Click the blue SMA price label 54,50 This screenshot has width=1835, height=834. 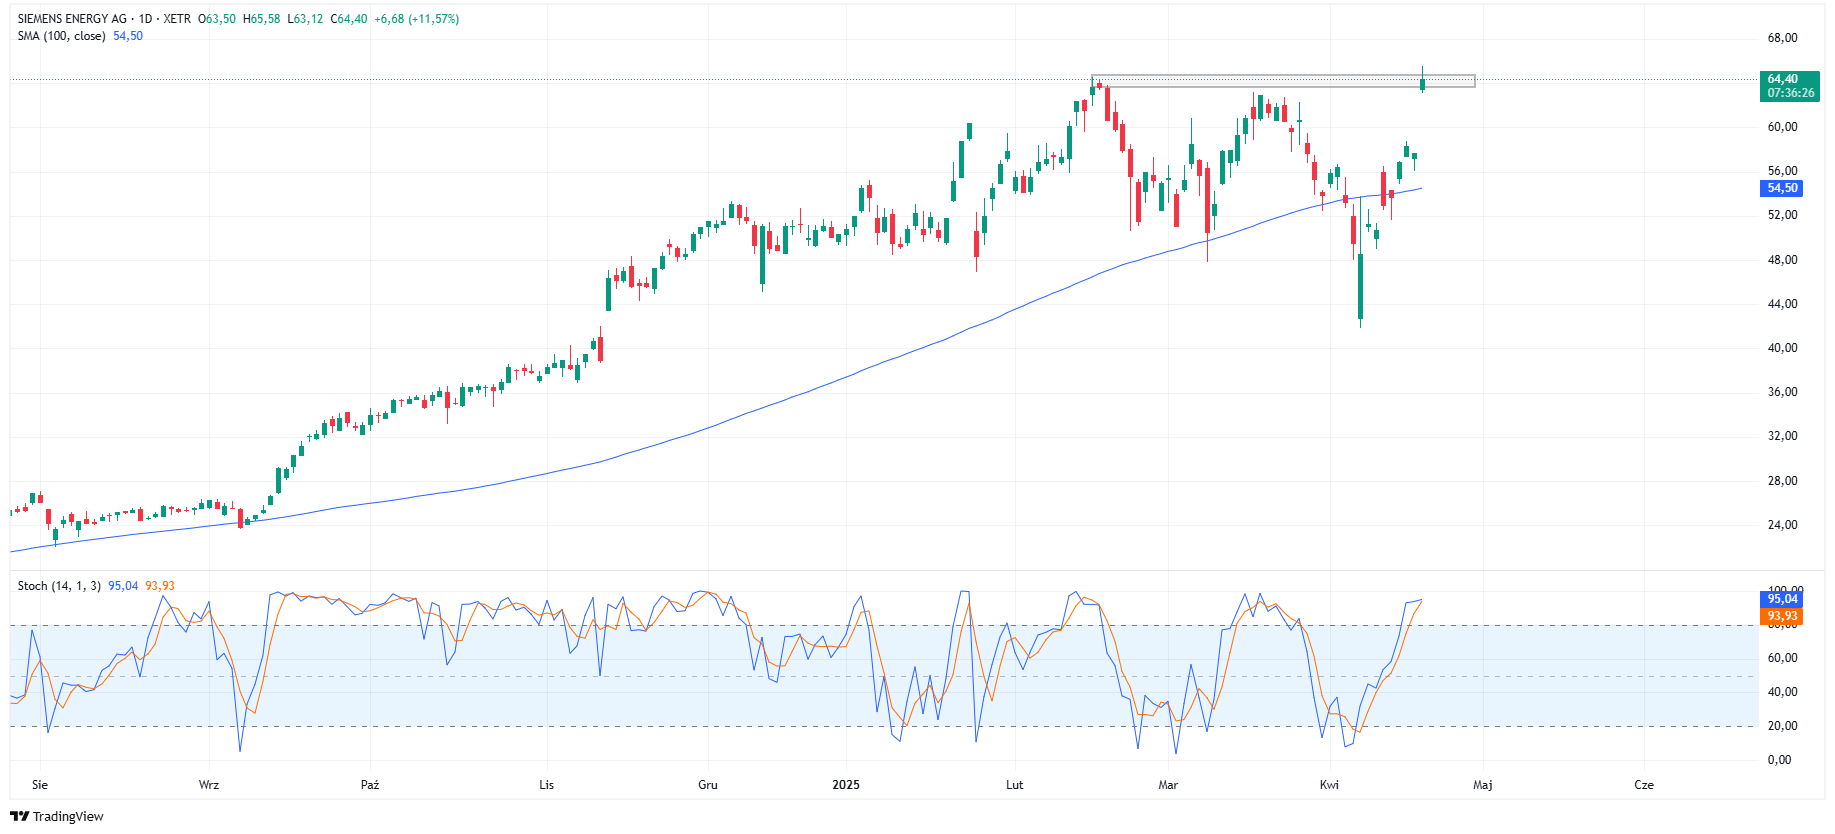(x=1782, y=188)
